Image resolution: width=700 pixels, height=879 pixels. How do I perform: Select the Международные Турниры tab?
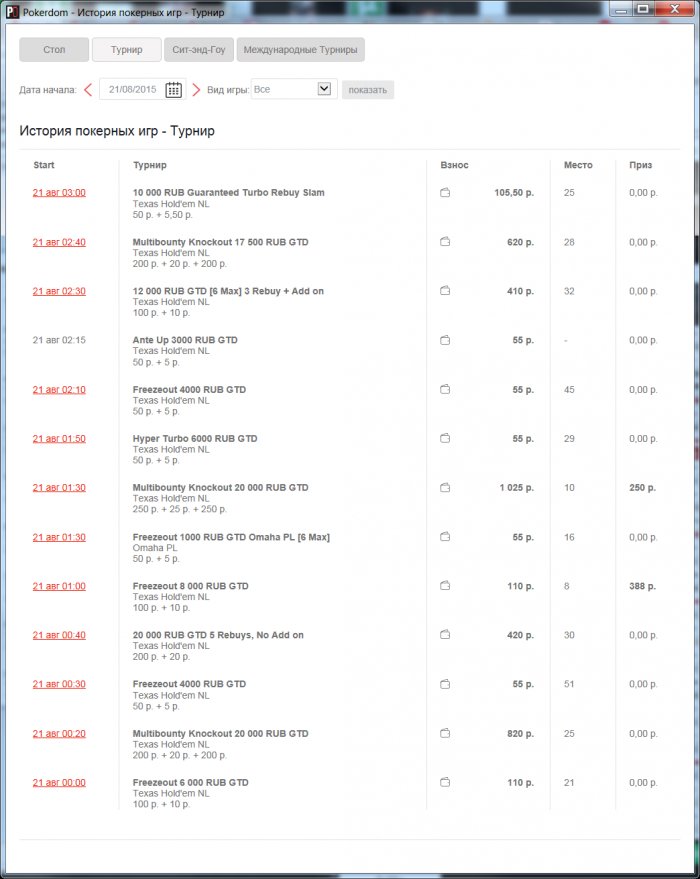tap(300, 50)
